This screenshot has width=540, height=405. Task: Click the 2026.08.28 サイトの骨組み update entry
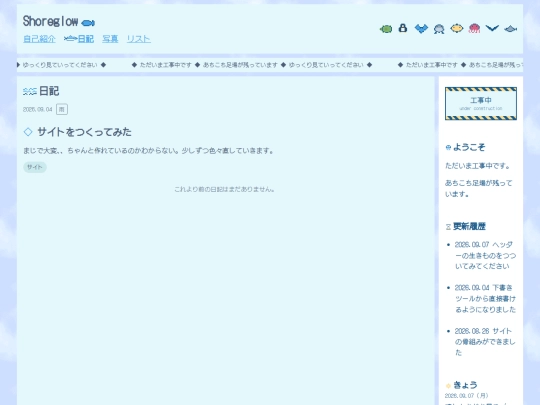(485, 342)
